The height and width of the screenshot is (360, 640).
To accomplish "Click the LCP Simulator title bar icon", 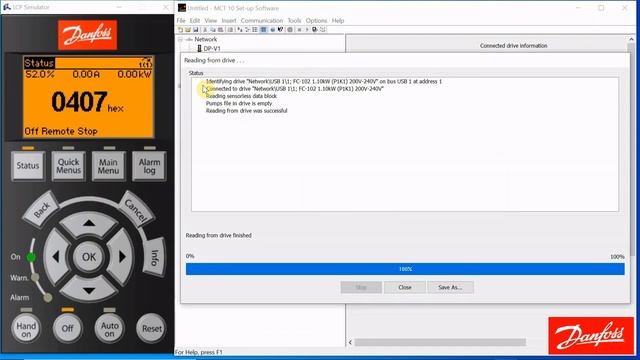I will [7, 7].
